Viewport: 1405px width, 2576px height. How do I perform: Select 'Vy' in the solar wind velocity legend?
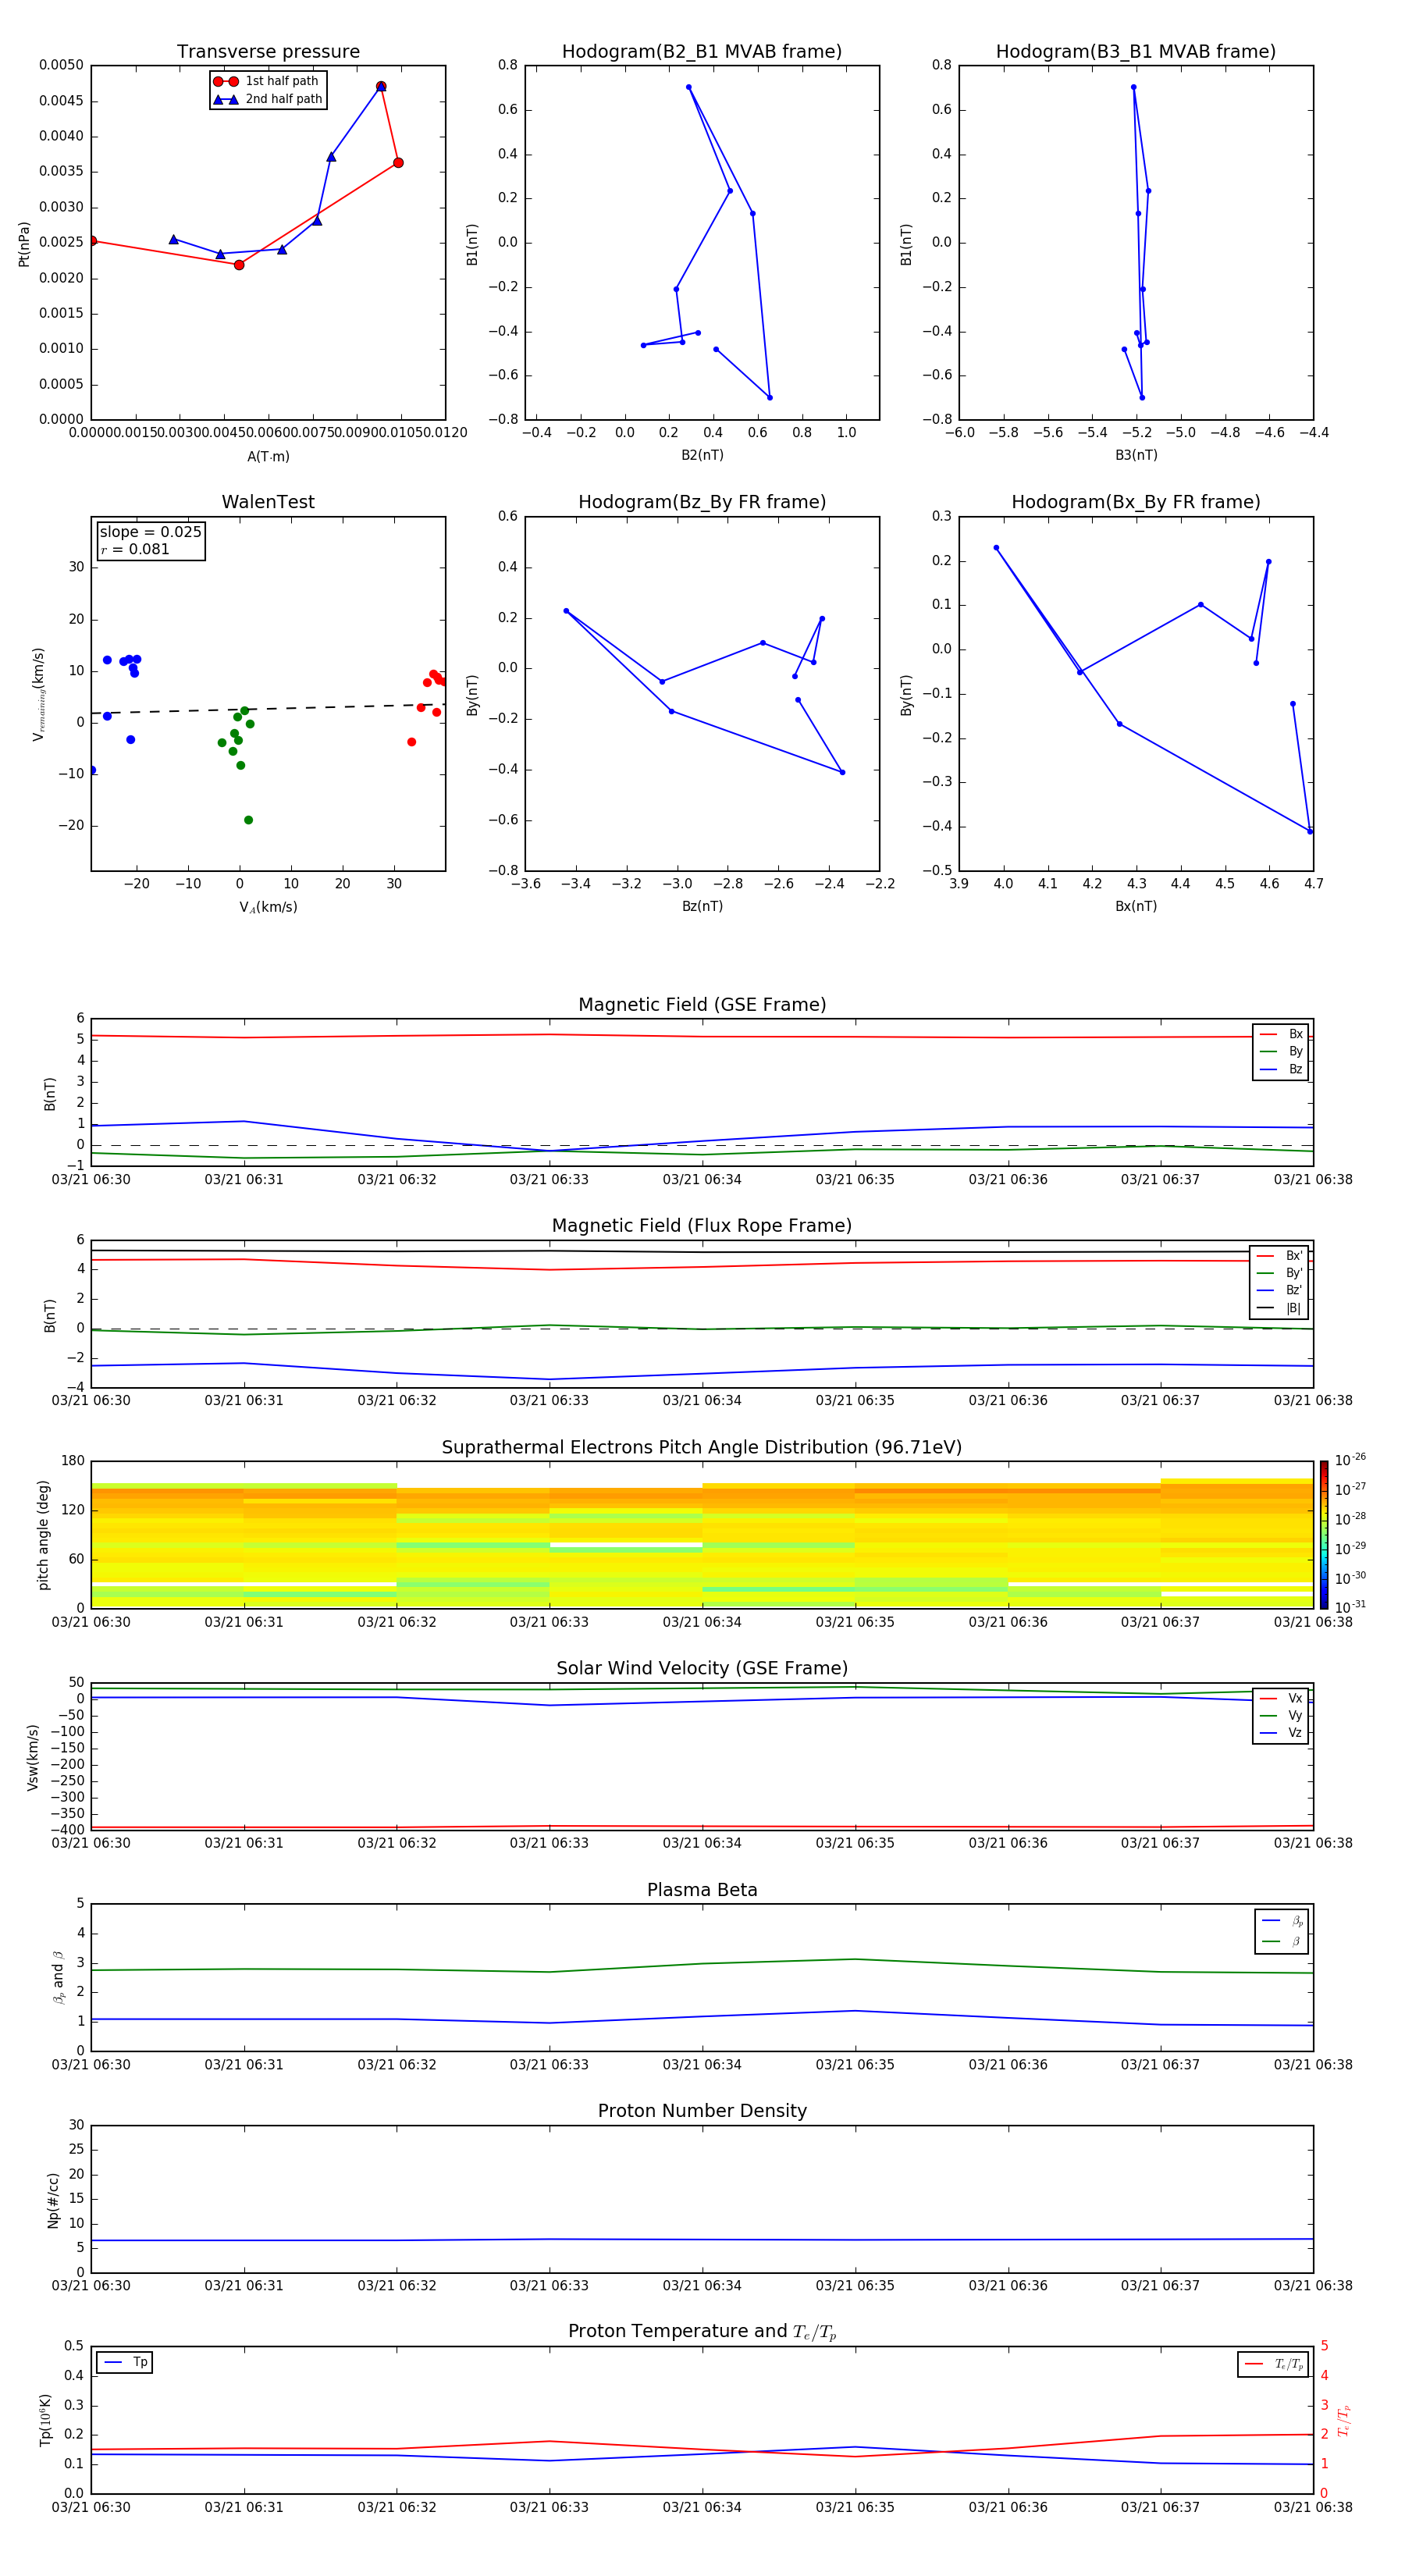click(x=1282, y=1715)
